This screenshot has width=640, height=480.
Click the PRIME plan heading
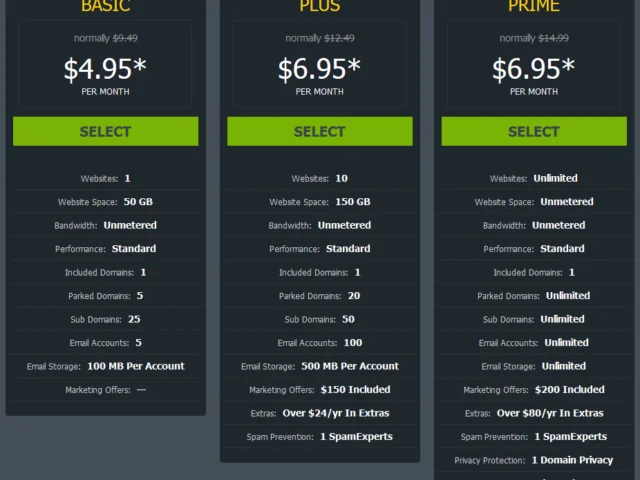pos(534,6)
